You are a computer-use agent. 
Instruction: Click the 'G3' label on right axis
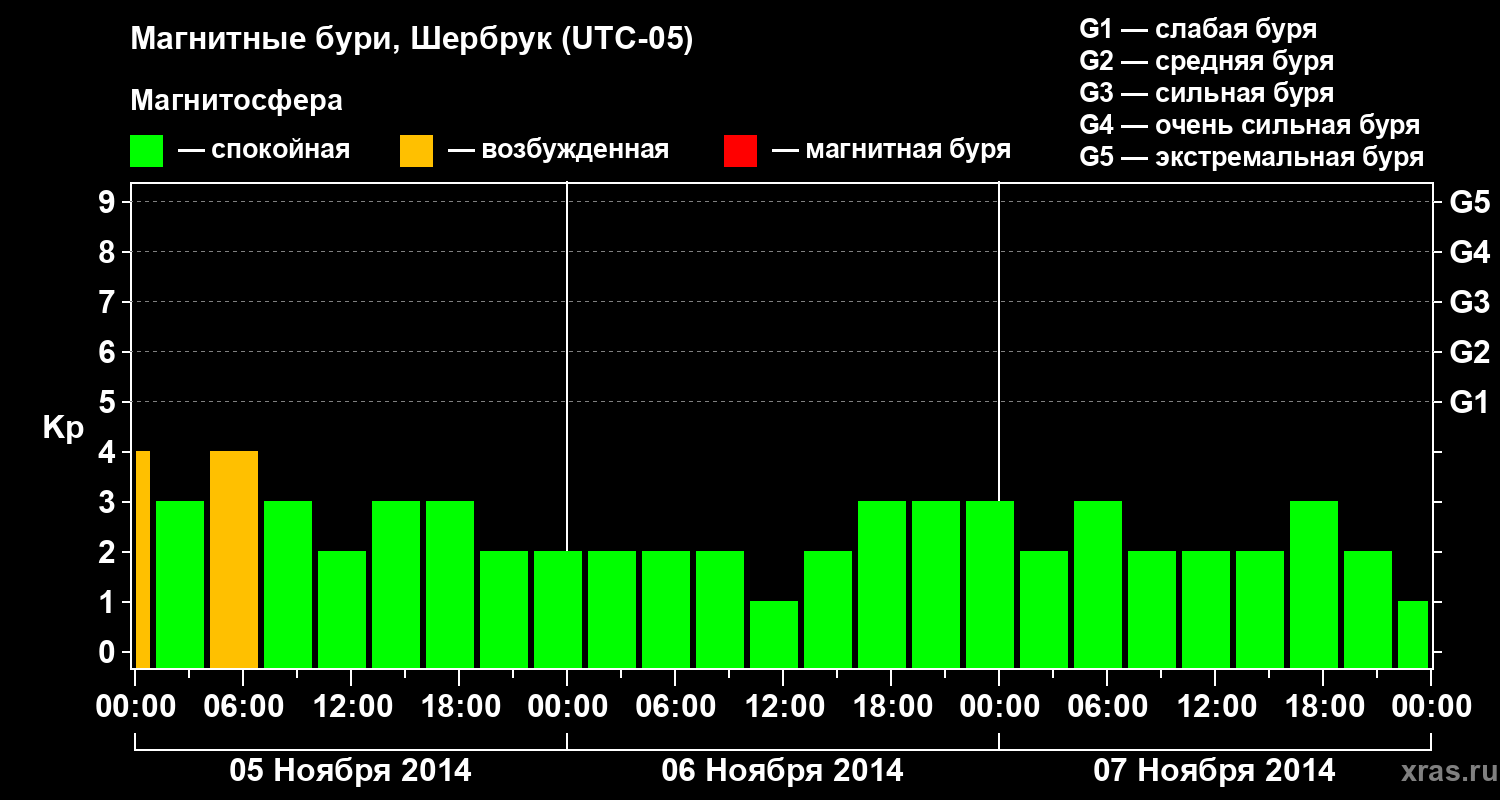[x=1469, y=302]
